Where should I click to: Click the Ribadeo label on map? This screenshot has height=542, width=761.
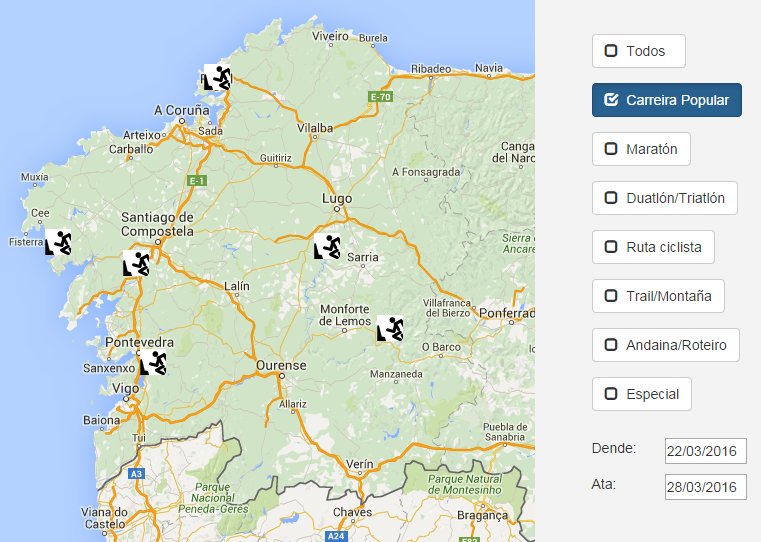pyautogui.click(x=431, y=69)
